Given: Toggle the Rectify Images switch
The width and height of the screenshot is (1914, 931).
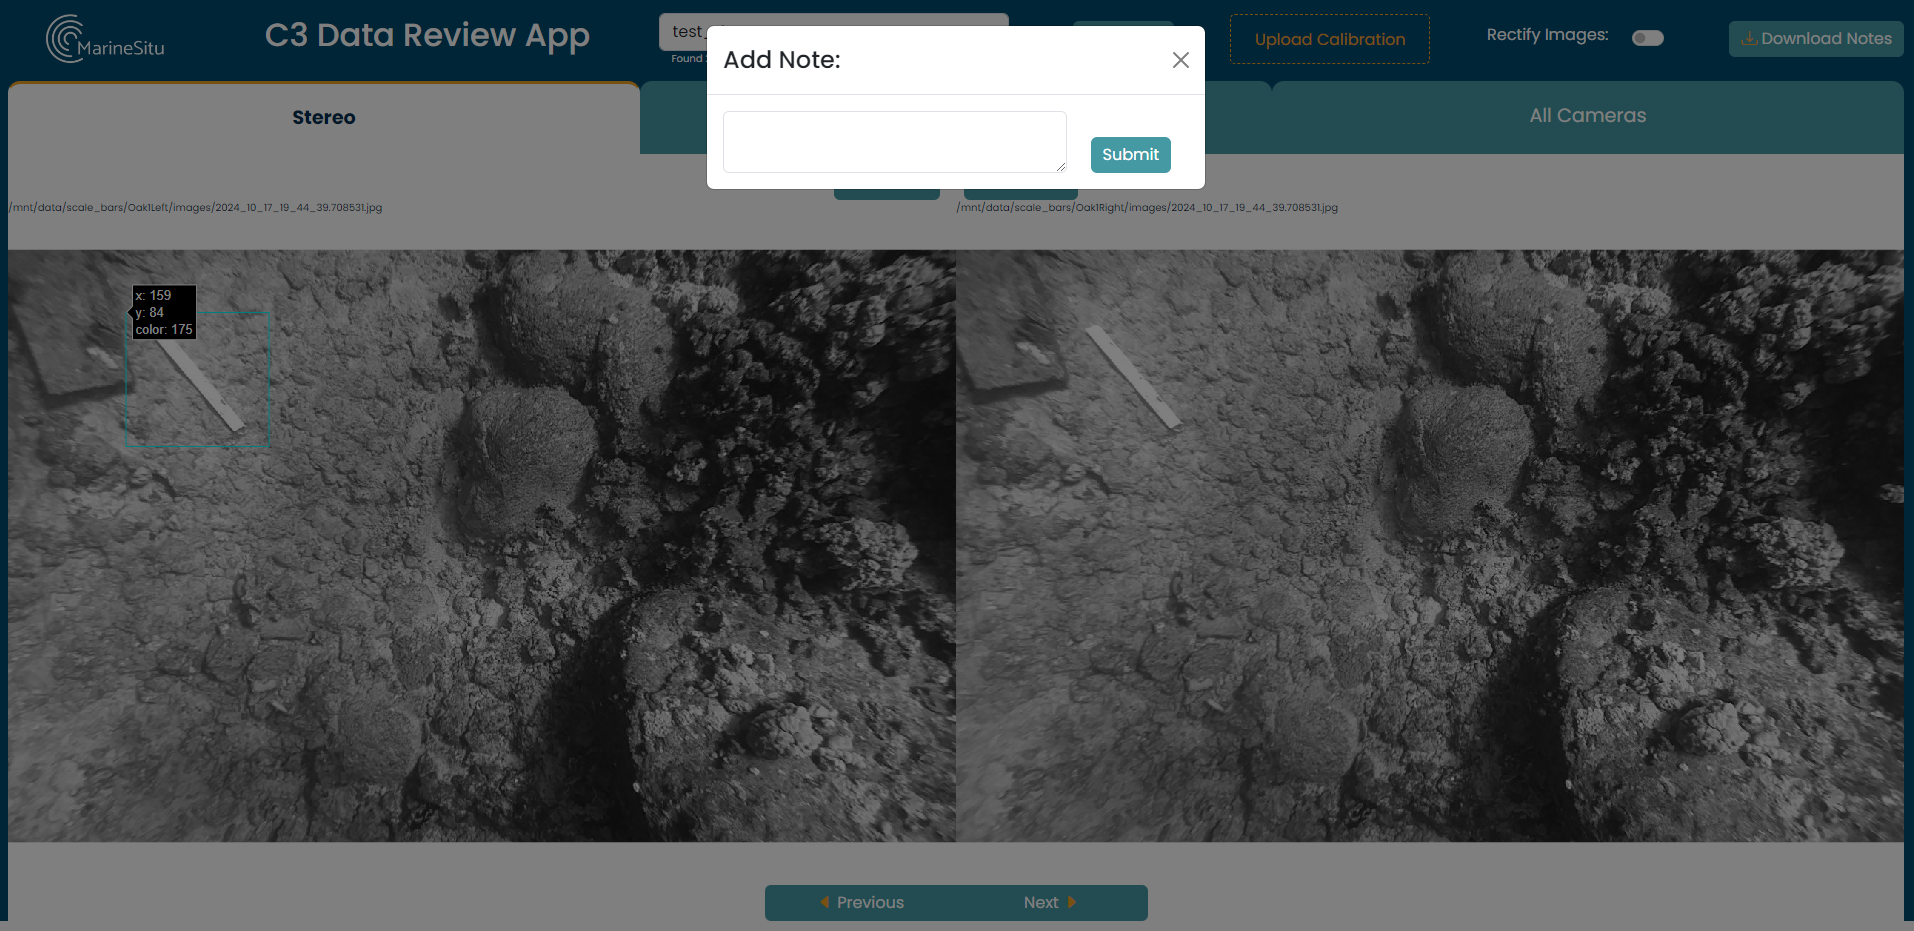Looking at the screenshot, I should (x=1647, y=38).
